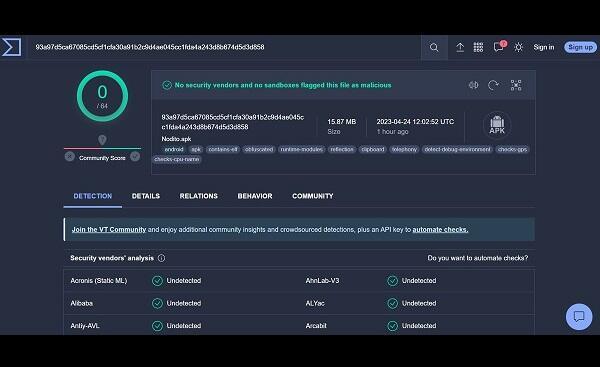The height and width of the screenshot is (367, 600).
Task: Click the obfuscated tag
Action: coord(259,149)
